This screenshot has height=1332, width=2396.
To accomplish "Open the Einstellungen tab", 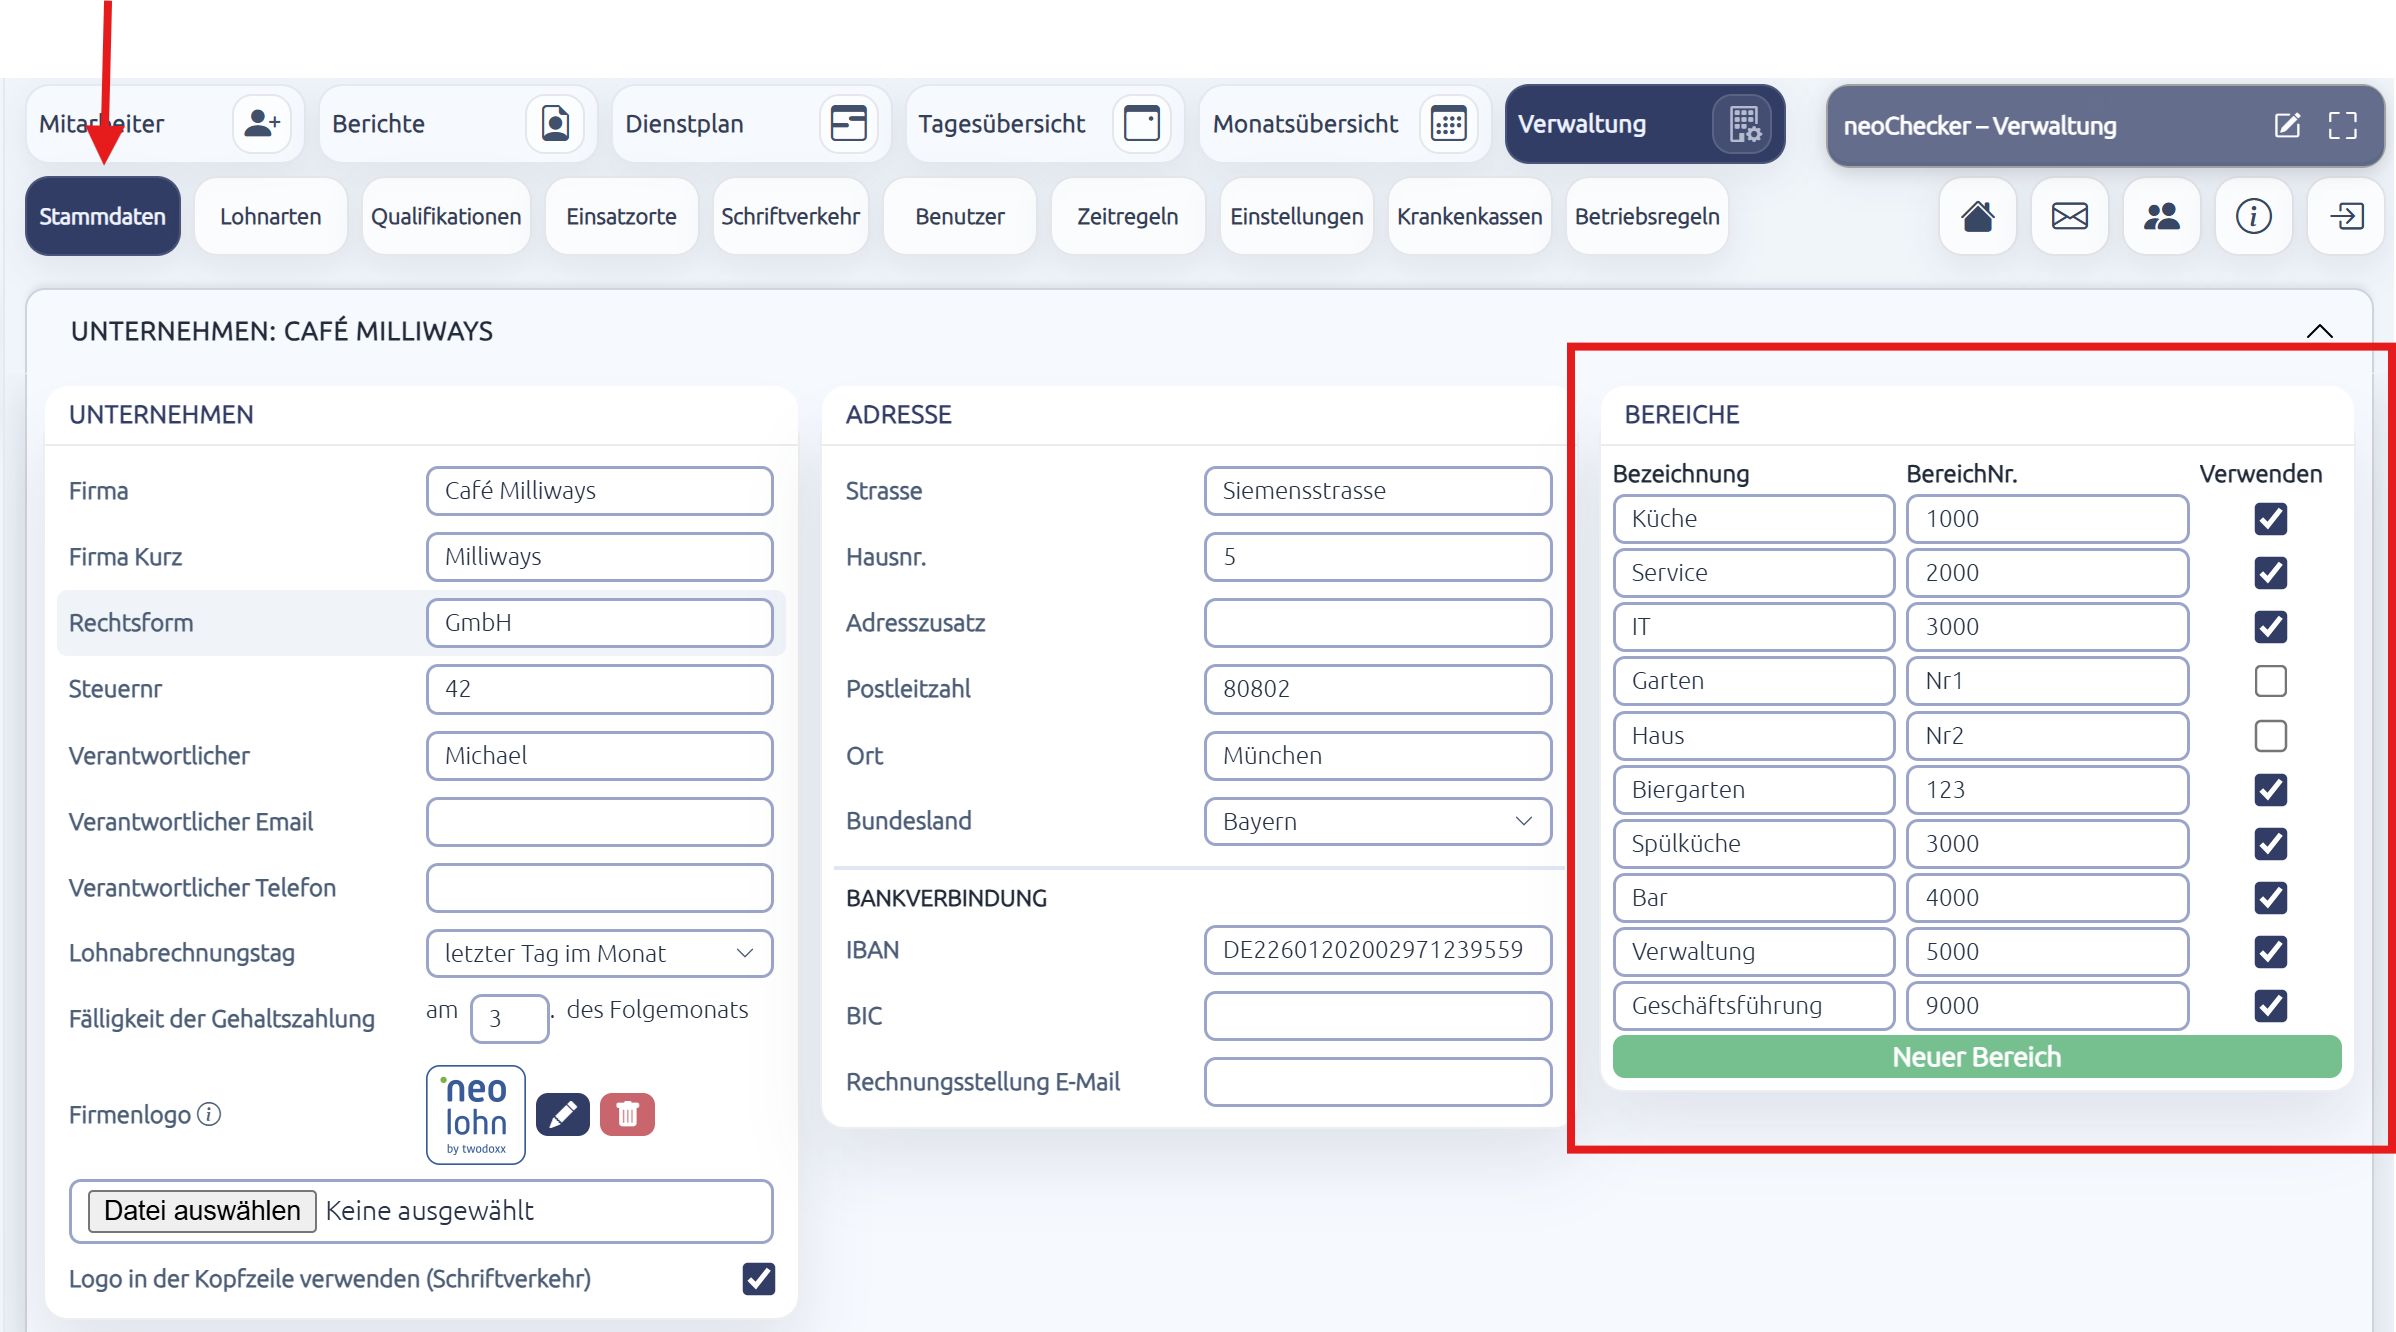I will (1296, 216).
